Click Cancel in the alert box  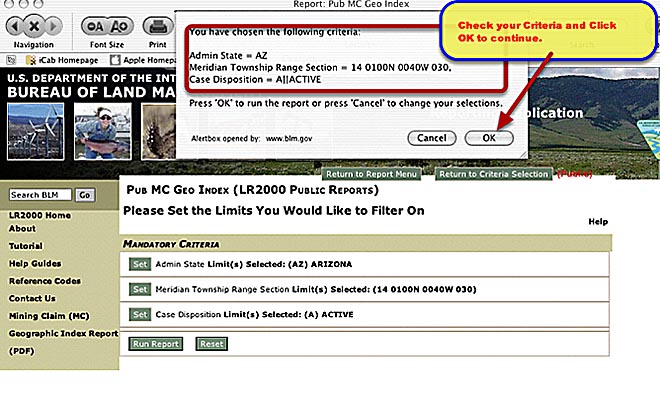click(431, 138)
